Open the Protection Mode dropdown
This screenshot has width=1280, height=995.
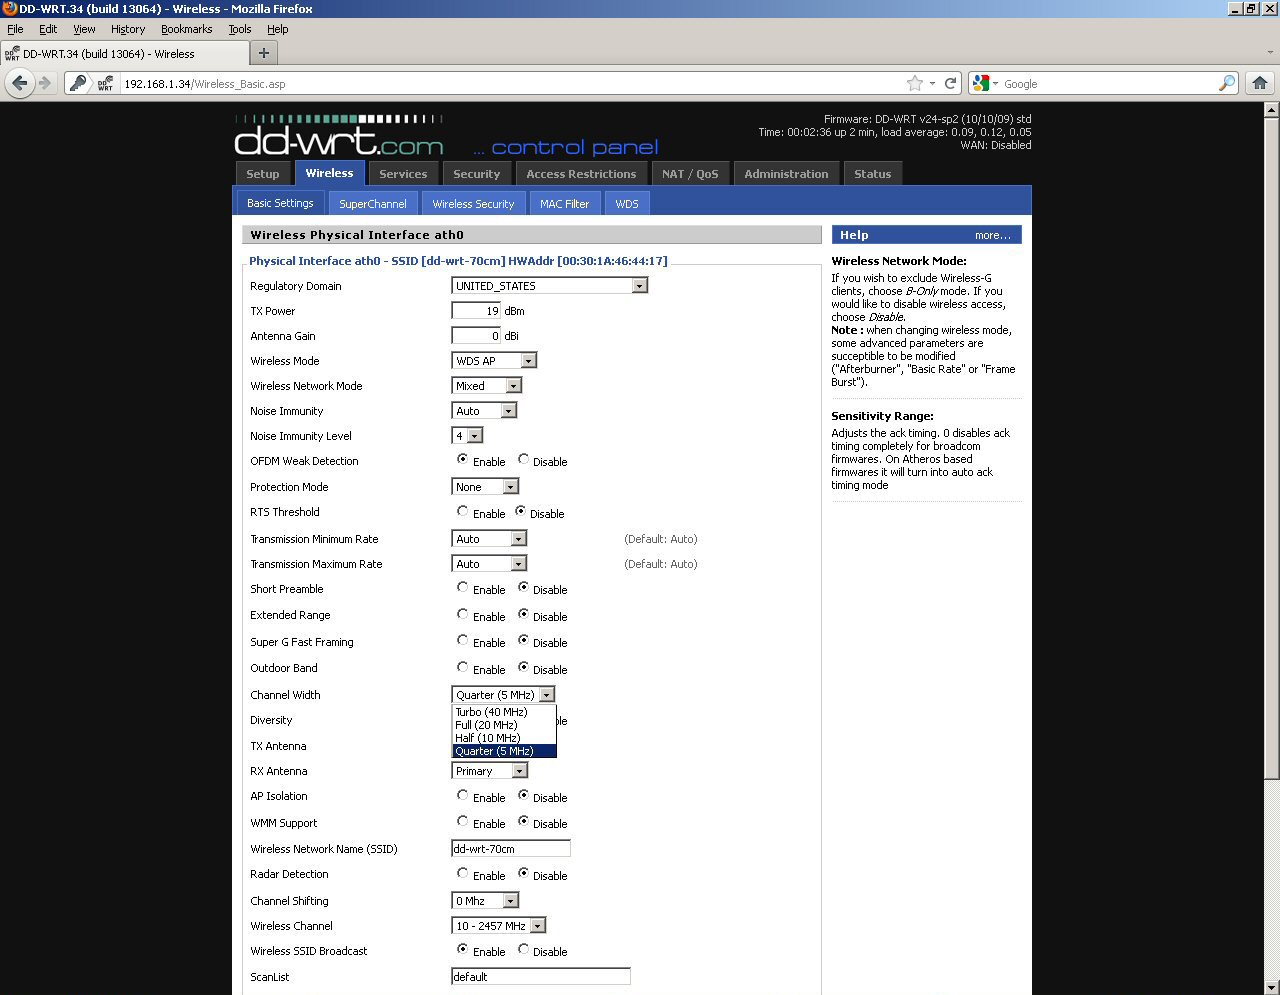(x=485, y=486)
